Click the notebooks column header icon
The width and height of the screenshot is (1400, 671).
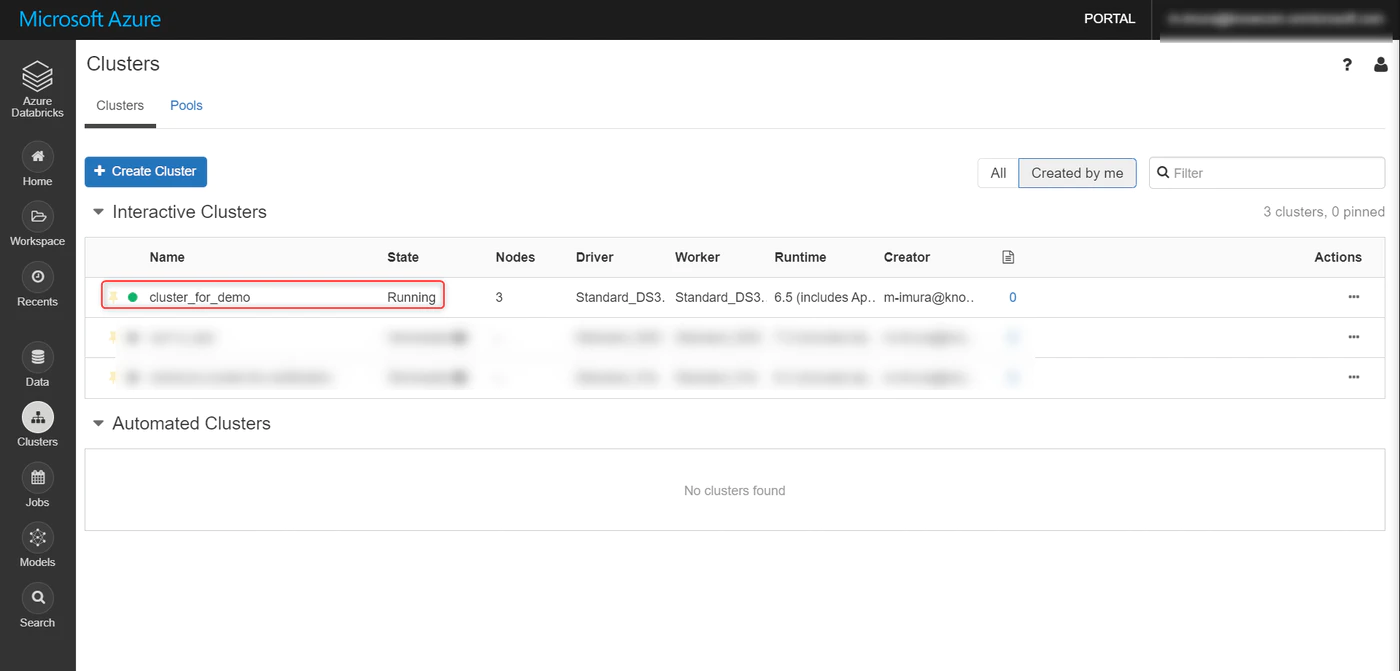pyautogui.click(x=1008, y=257)
